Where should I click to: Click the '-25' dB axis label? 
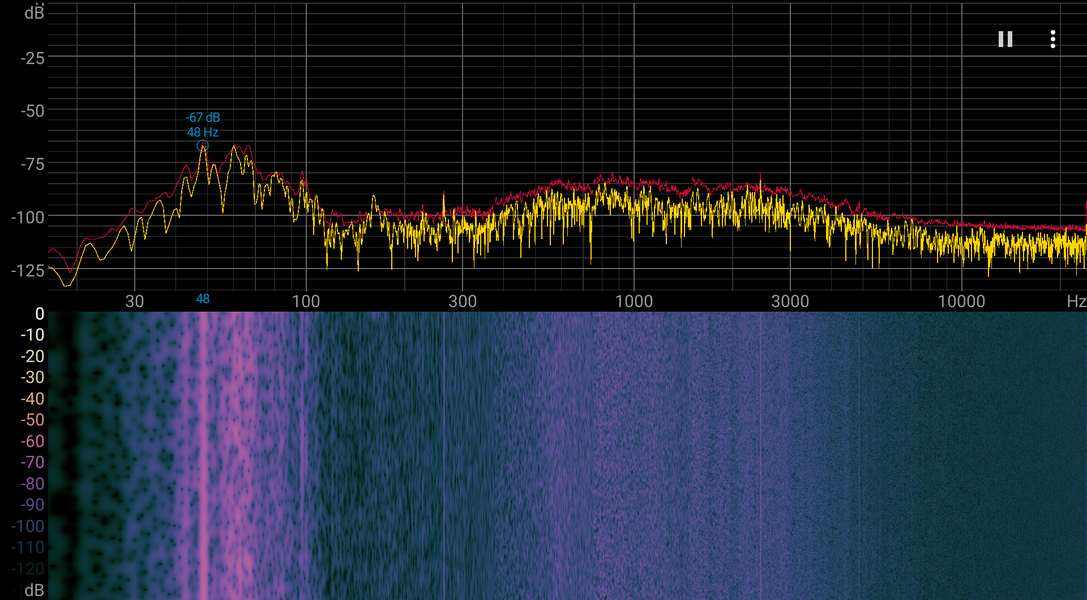(33, 58)
